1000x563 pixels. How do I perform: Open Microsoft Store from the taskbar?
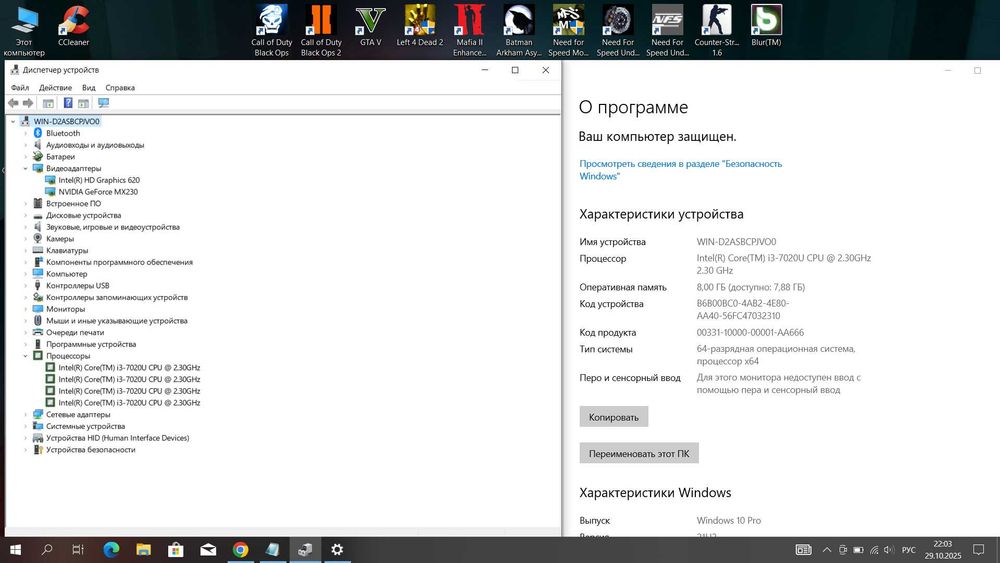click(175, 550)
